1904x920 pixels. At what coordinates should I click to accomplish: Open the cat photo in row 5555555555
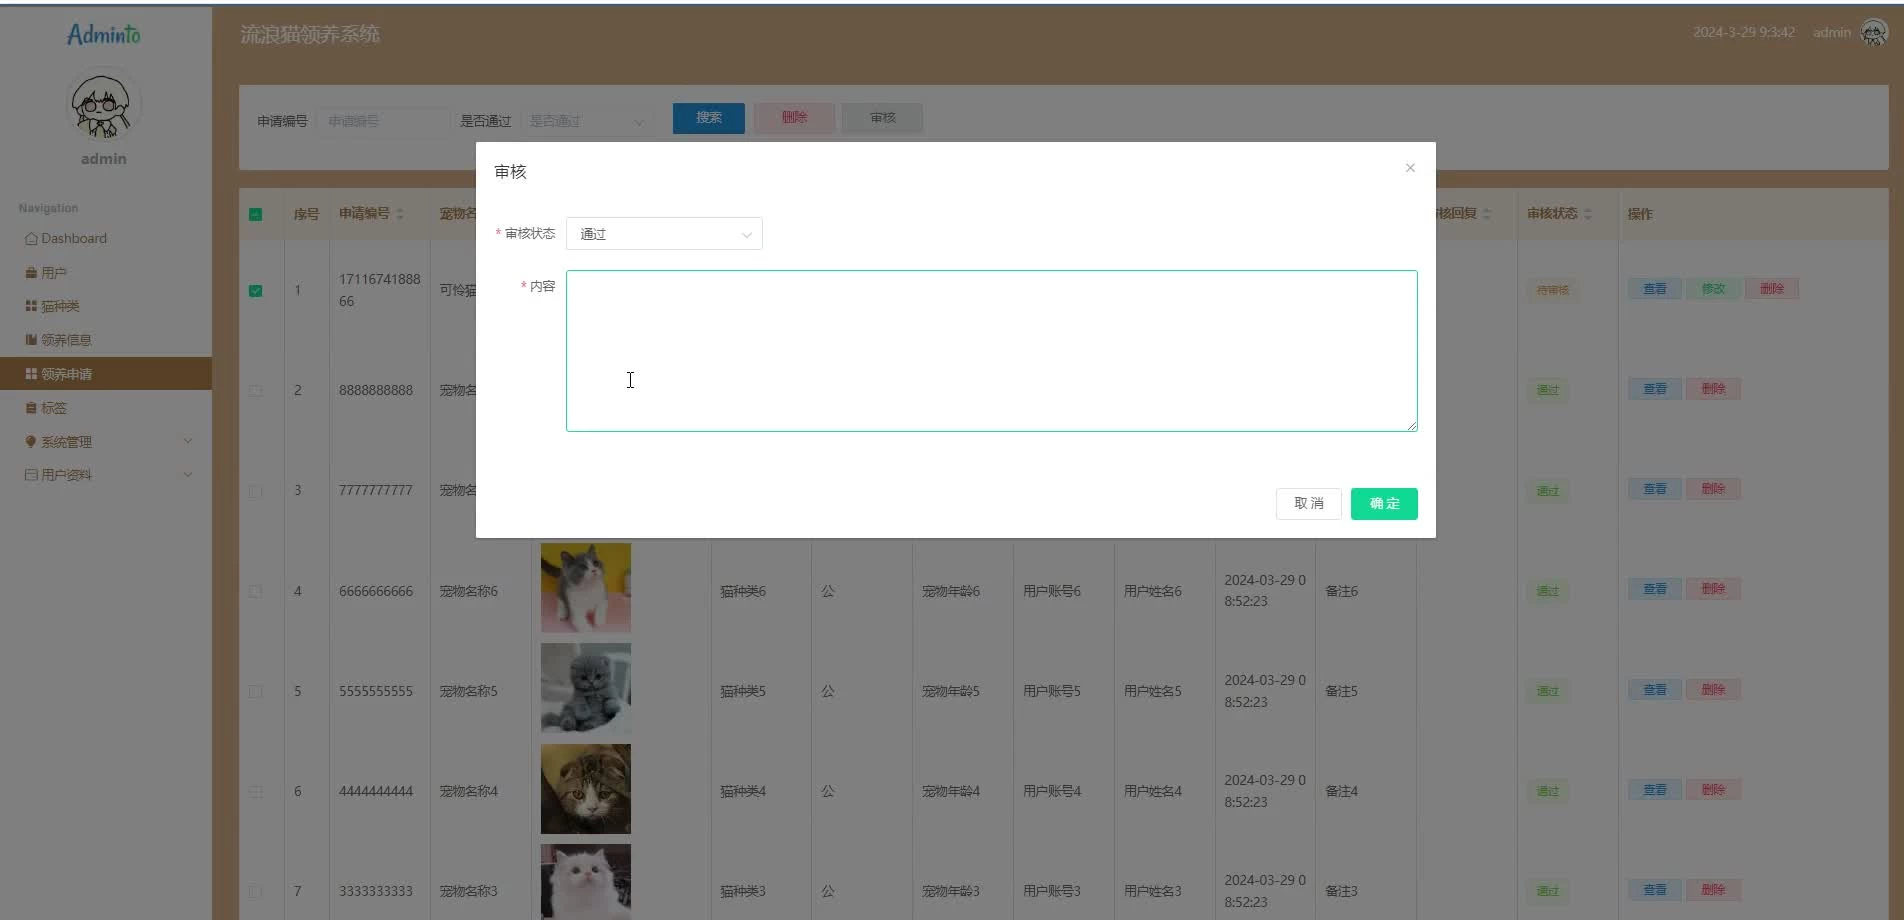click(586, 688)
